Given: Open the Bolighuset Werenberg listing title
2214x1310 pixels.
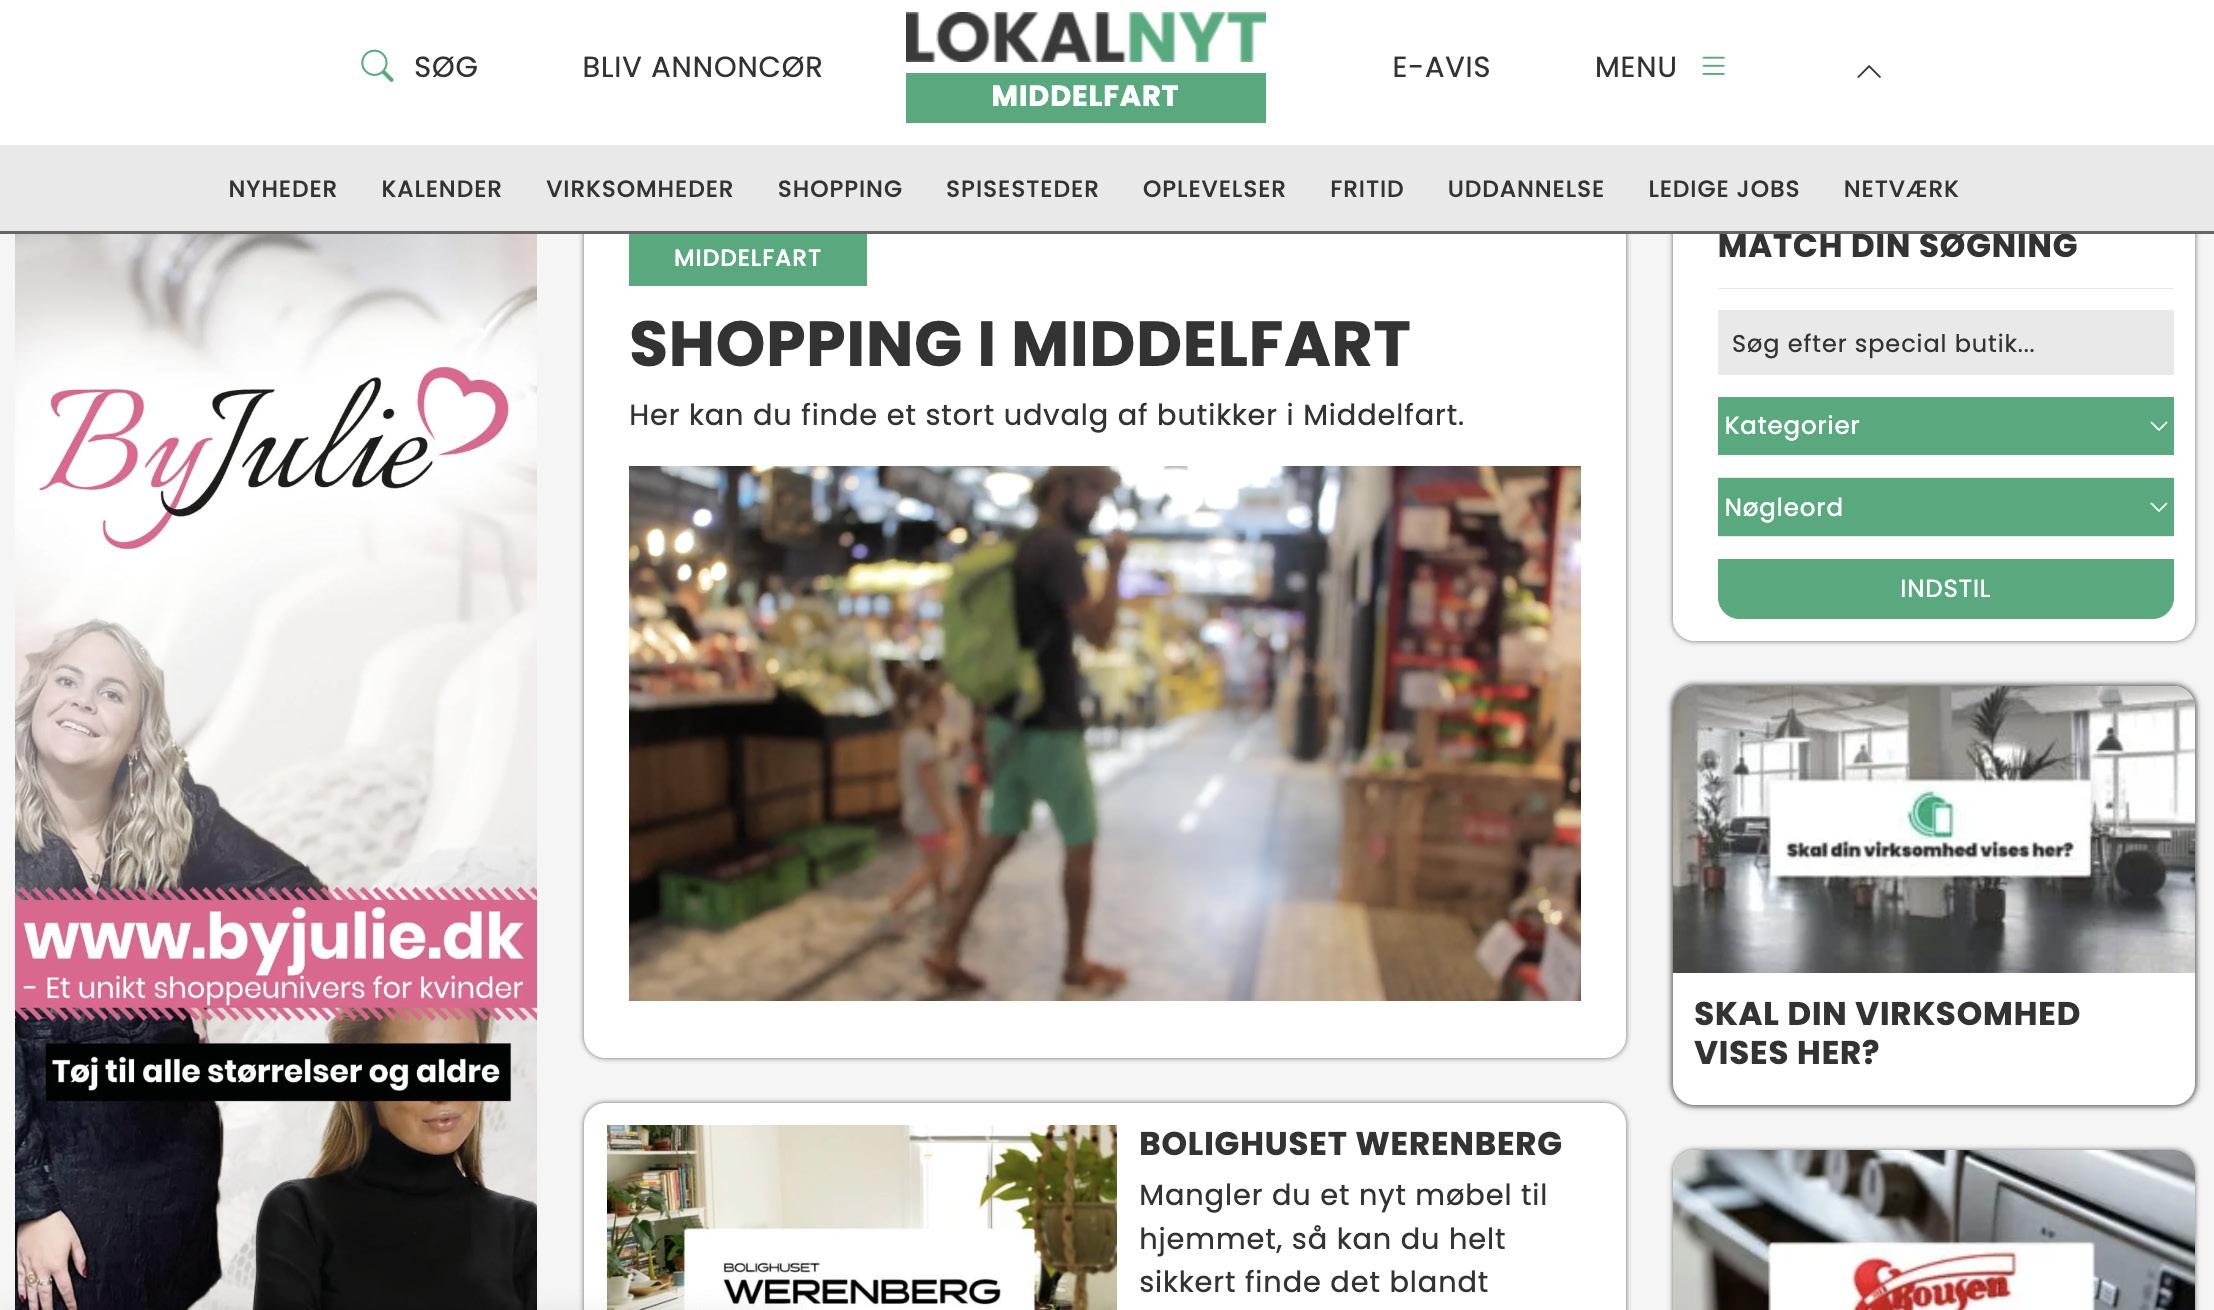Looking at the screenshot, I should [1350, 1144].
